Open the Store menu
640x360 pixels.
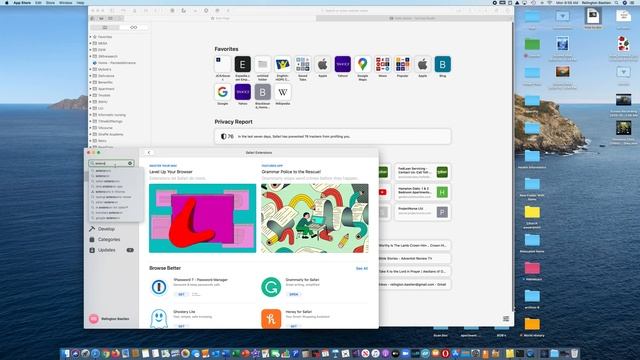coord(51,3)
